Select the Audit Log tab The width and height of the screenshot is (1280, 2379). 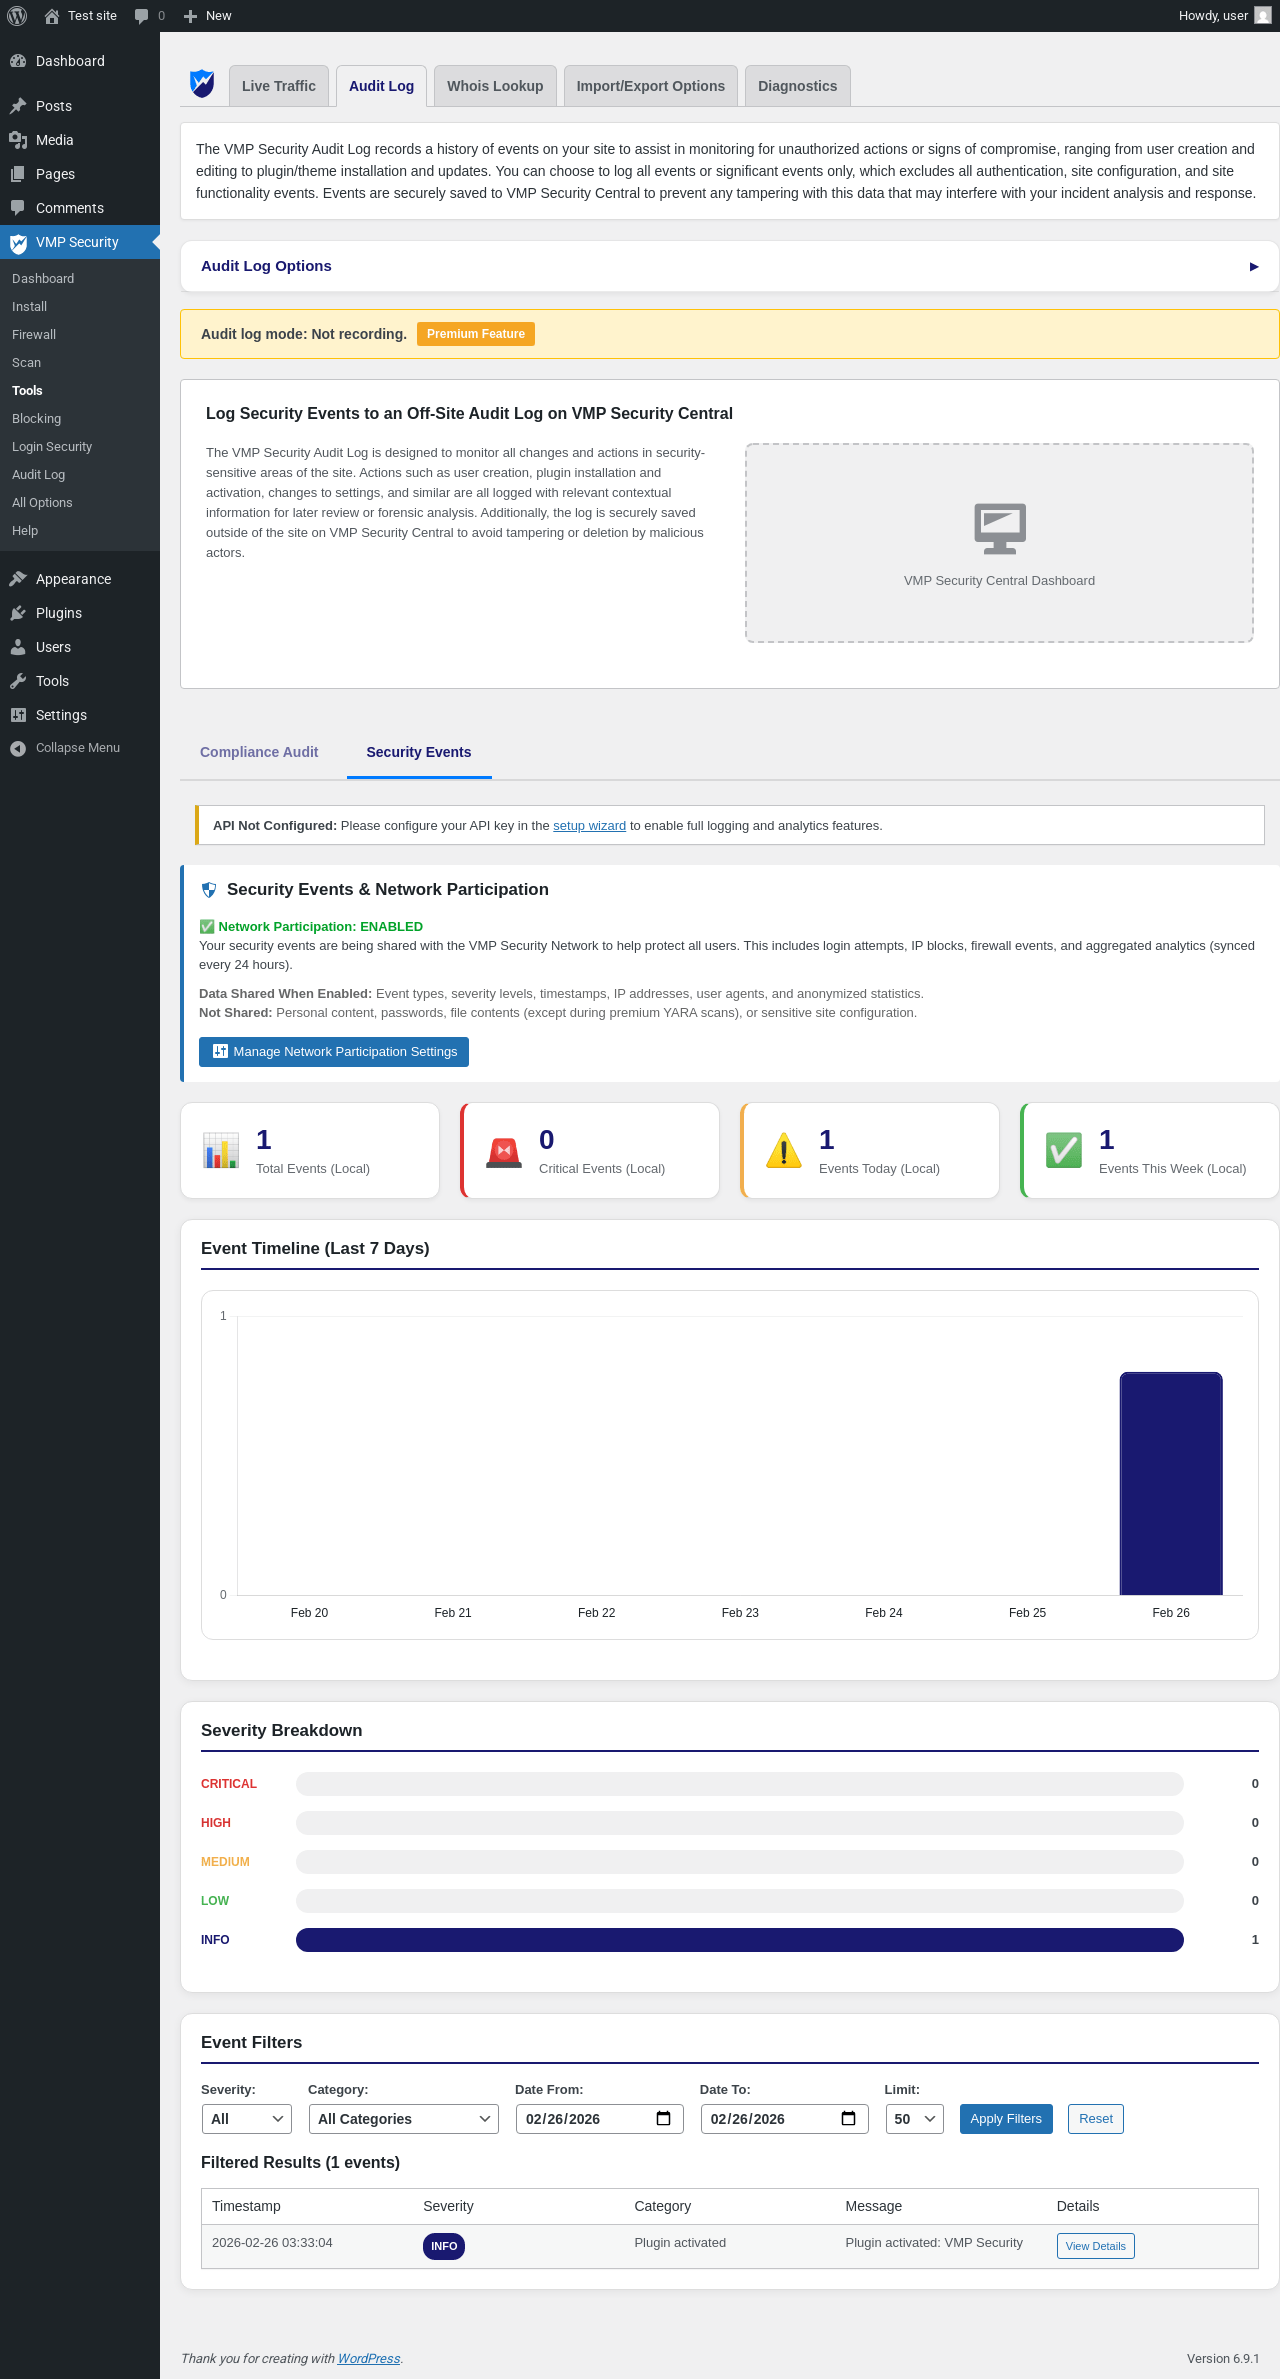tap(382, 86)
